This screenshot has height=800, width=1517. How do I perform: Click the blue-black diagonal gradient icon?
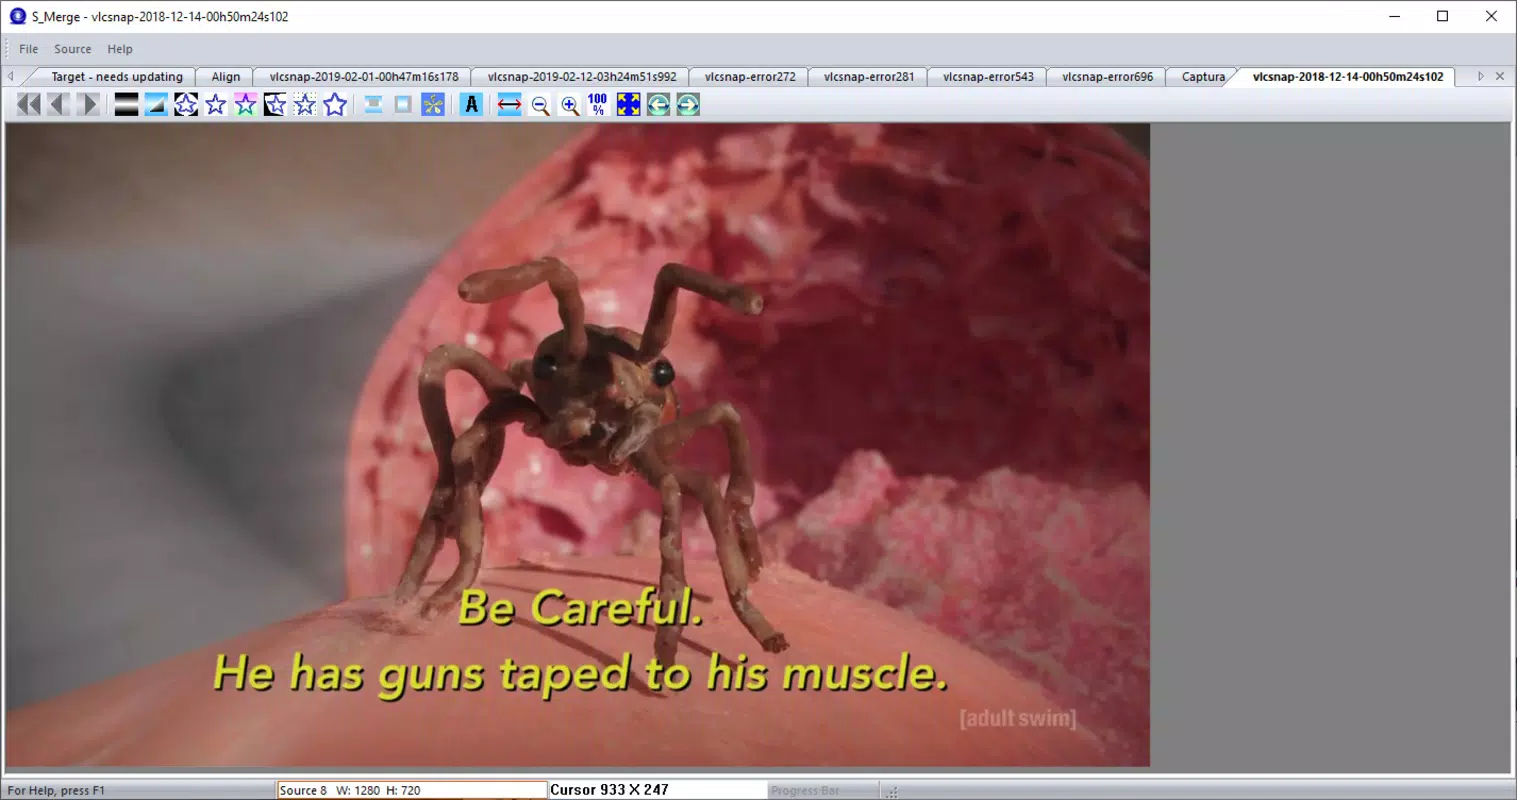pyautogui.click(x=156, y=104)
